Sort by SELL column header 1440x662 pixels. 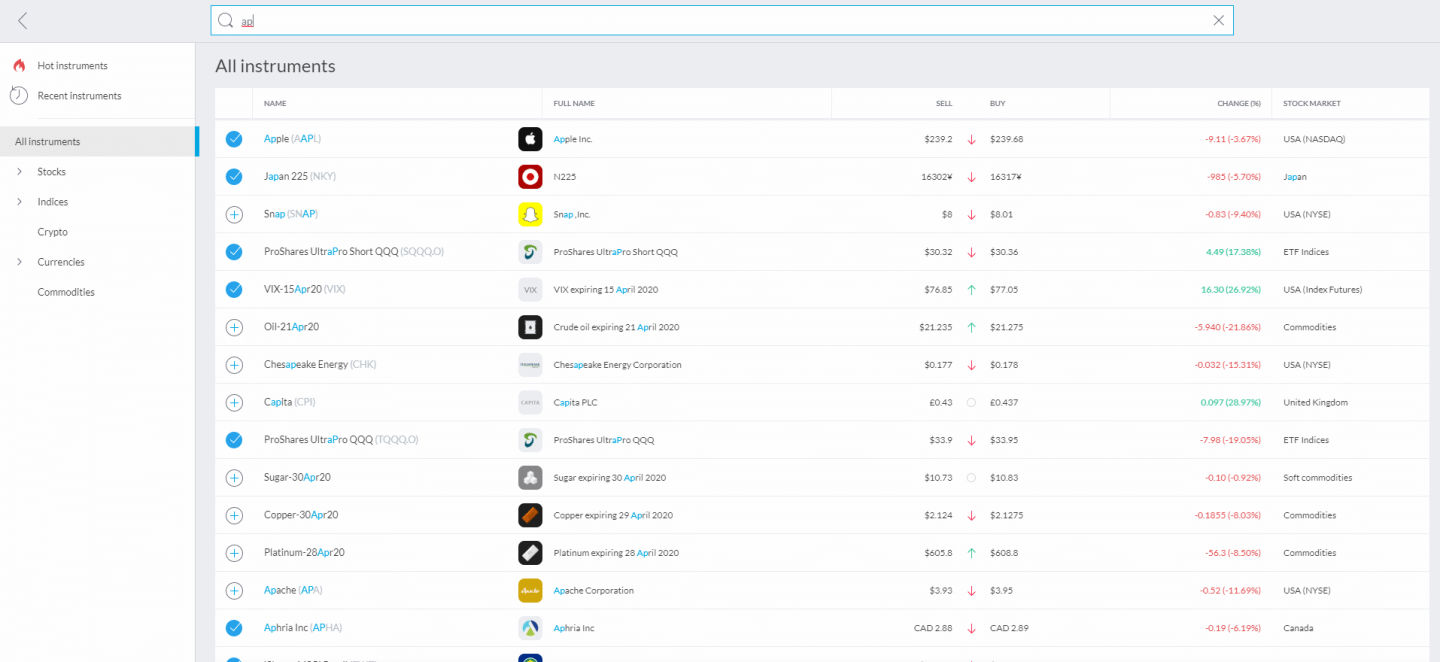944,103
